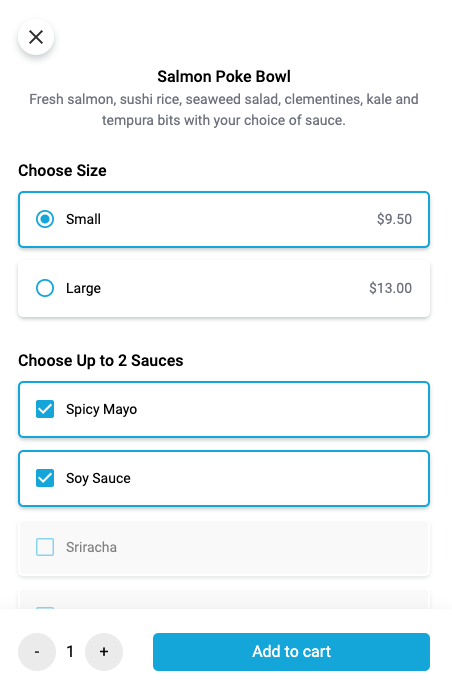452x688 pixels.
Task: Click the Salmon Poke Bowl title
Action: 224,76
